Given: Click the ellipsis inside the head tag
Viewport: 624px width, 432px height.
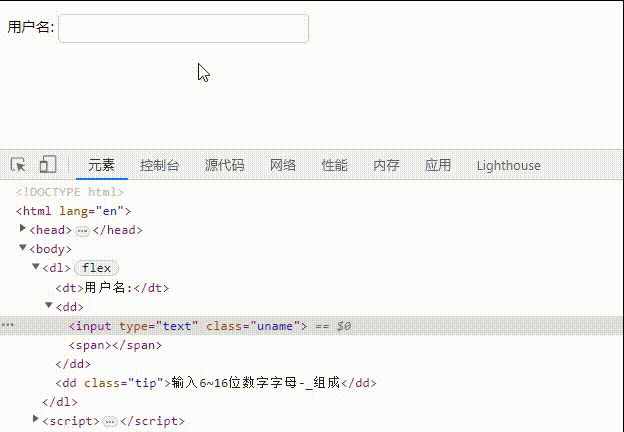Looking at the screenshot, I should pos(82,231).
